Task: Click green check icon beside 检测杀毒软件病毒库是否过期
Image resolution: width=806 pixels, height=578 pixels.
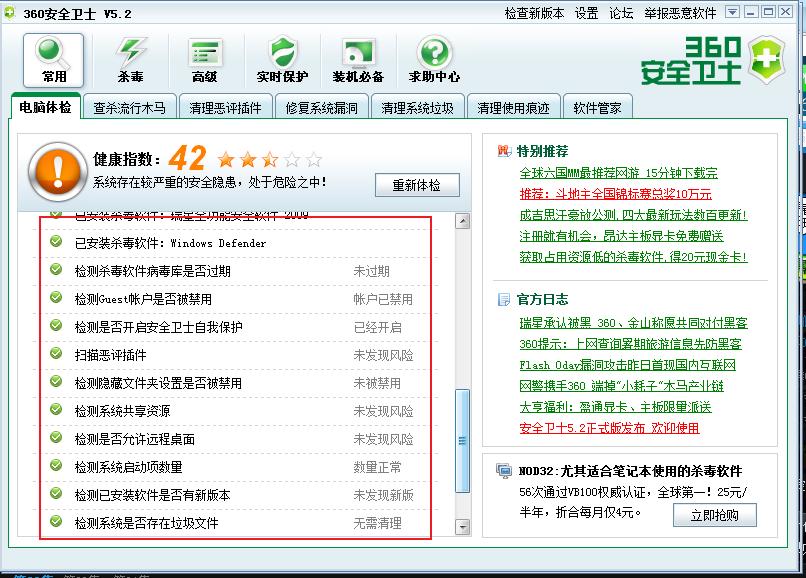Action: (56, 269)
